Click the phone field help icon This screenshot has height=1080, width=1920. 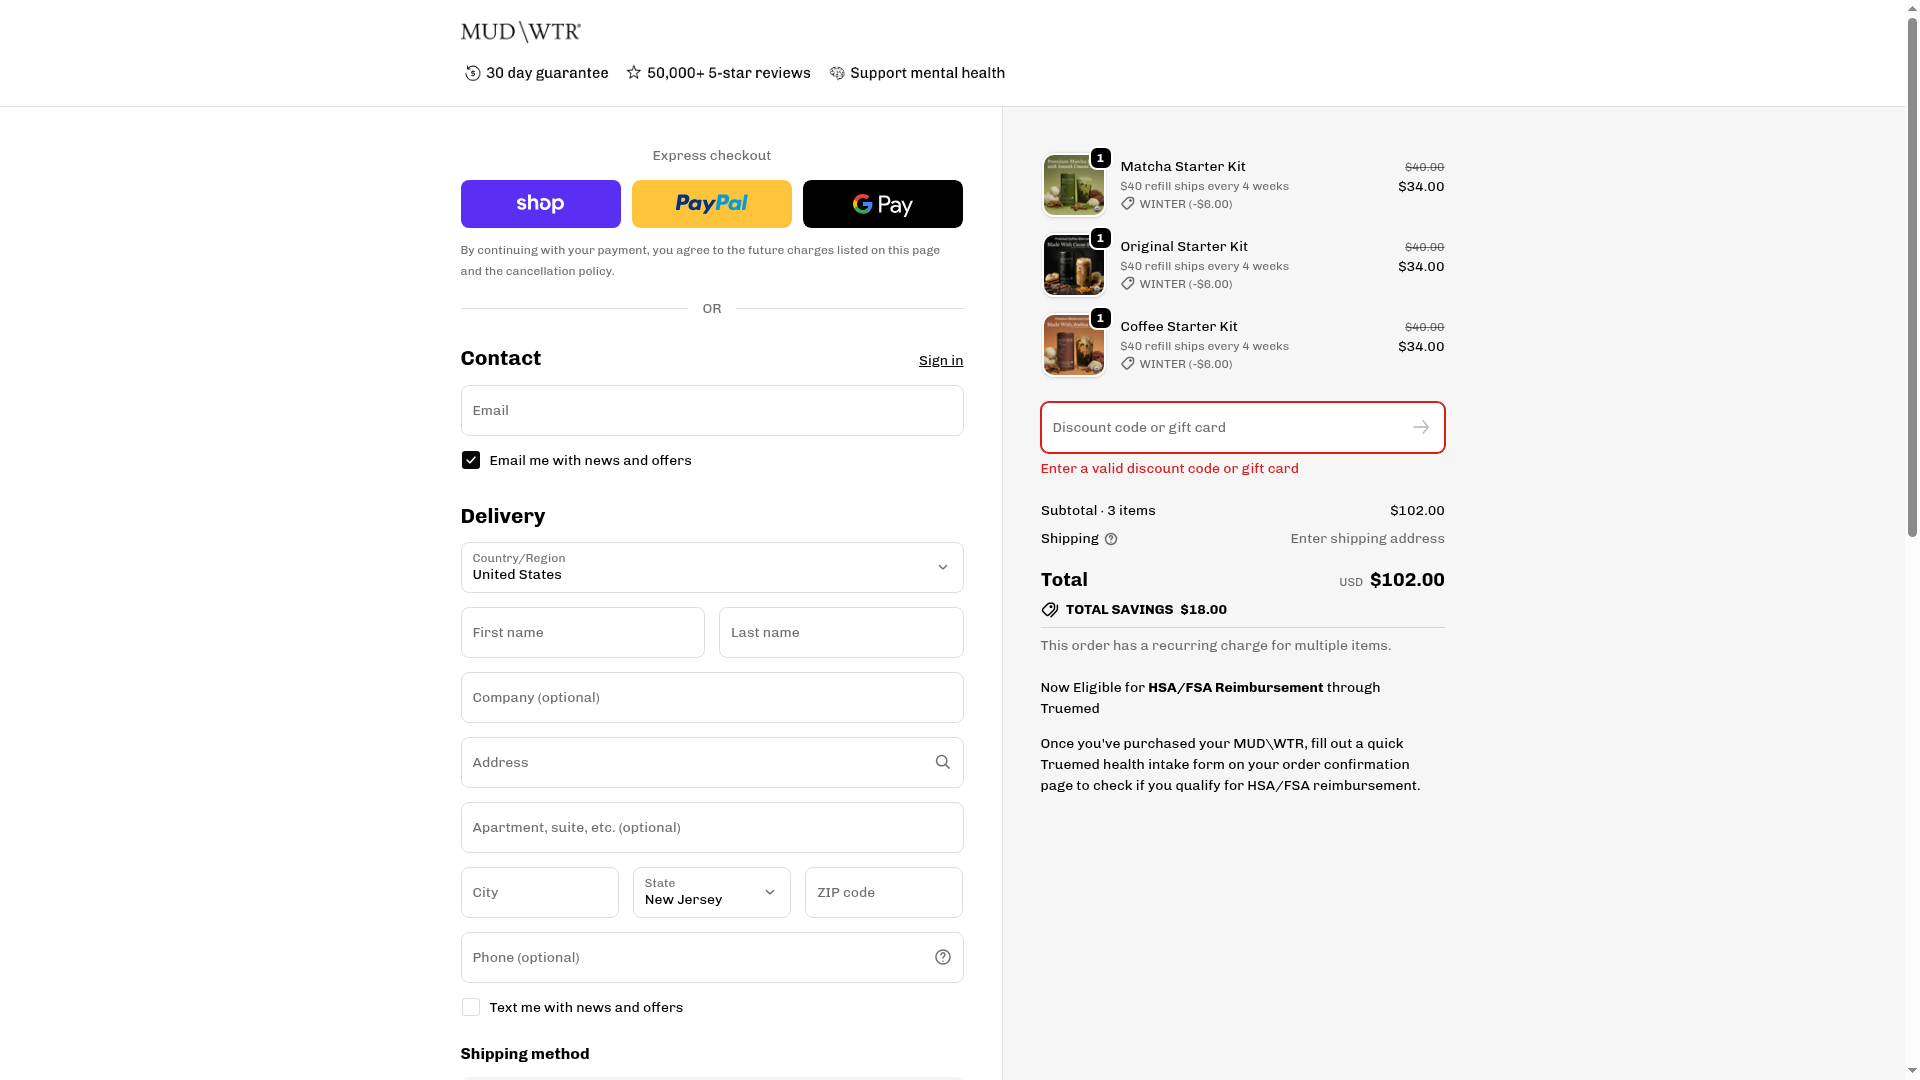point(942,957)
